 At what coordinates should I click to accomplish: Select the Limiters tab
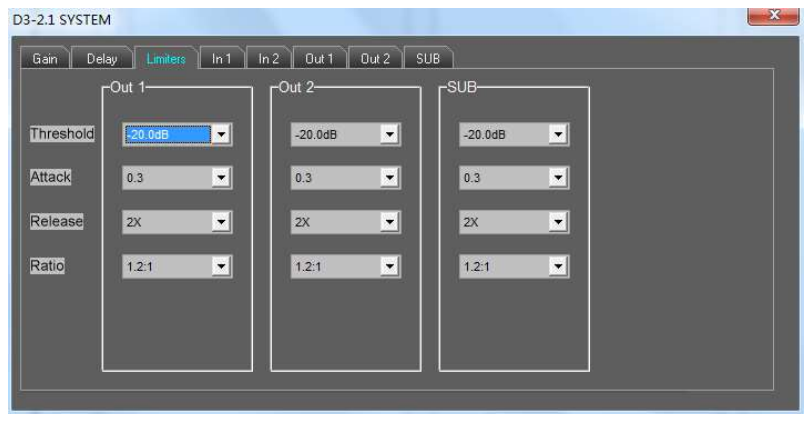point(166,59)
